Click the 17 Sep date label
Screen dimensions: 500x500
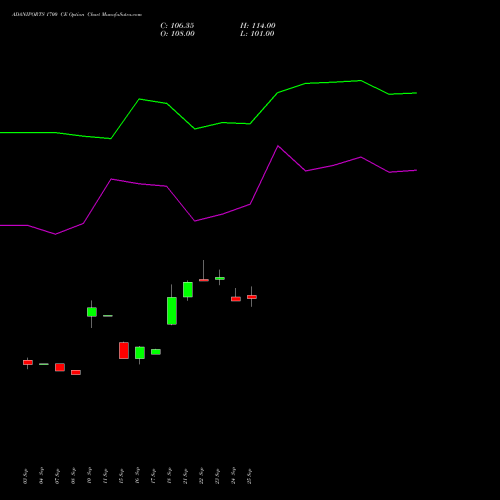154,476
